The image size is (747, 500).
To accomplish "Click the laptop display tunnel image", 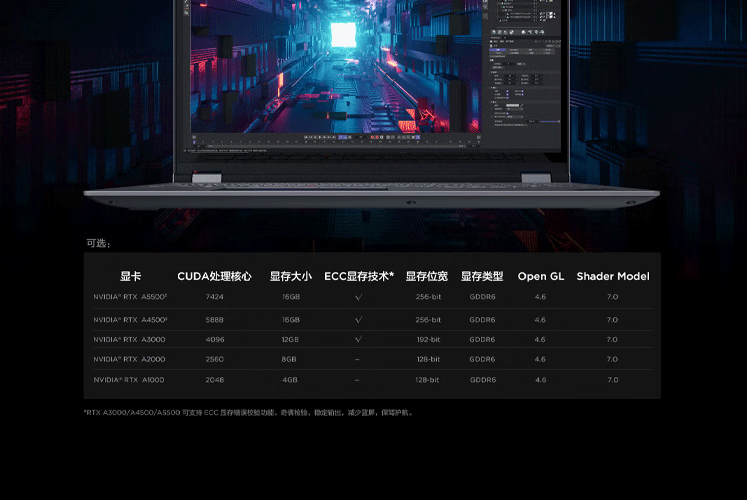I will pyautogui.click(x=336, y=66).
